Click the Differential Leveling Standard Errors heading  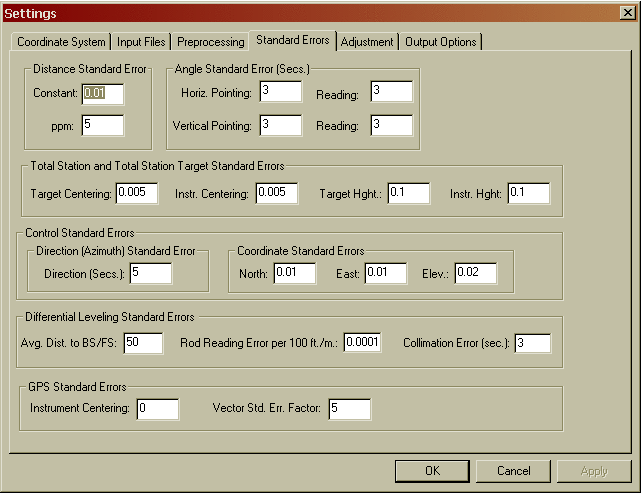pyautogui.click(x=110, y=317)
